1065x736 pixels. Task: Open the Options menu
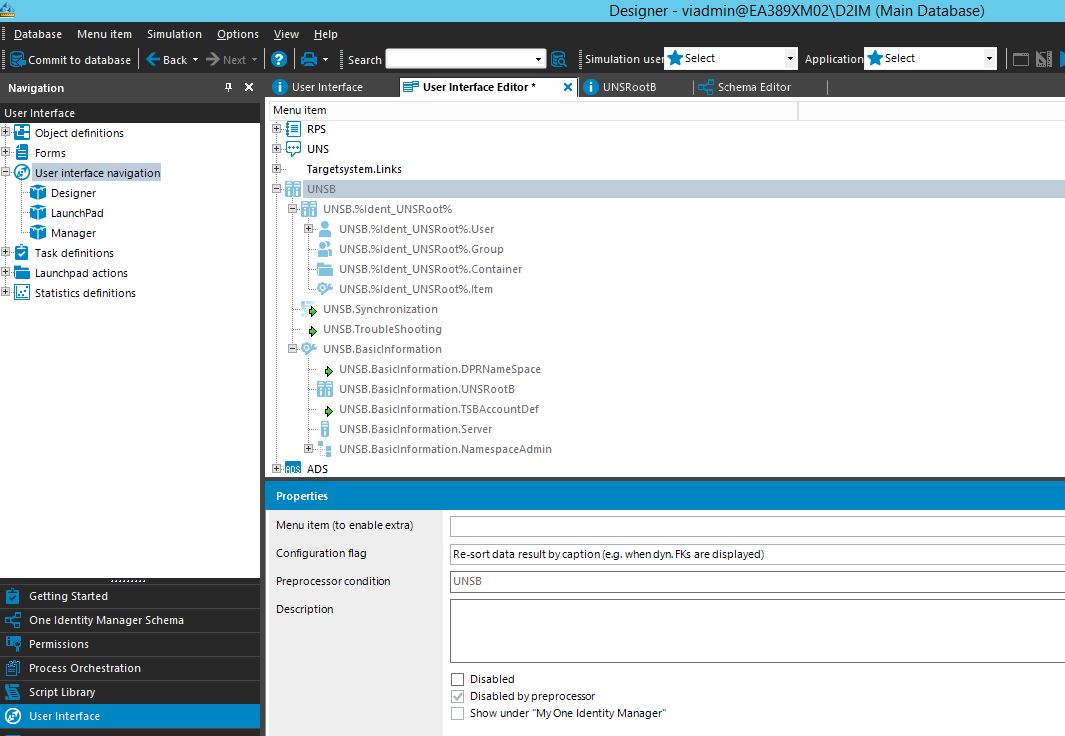(238, 34)
